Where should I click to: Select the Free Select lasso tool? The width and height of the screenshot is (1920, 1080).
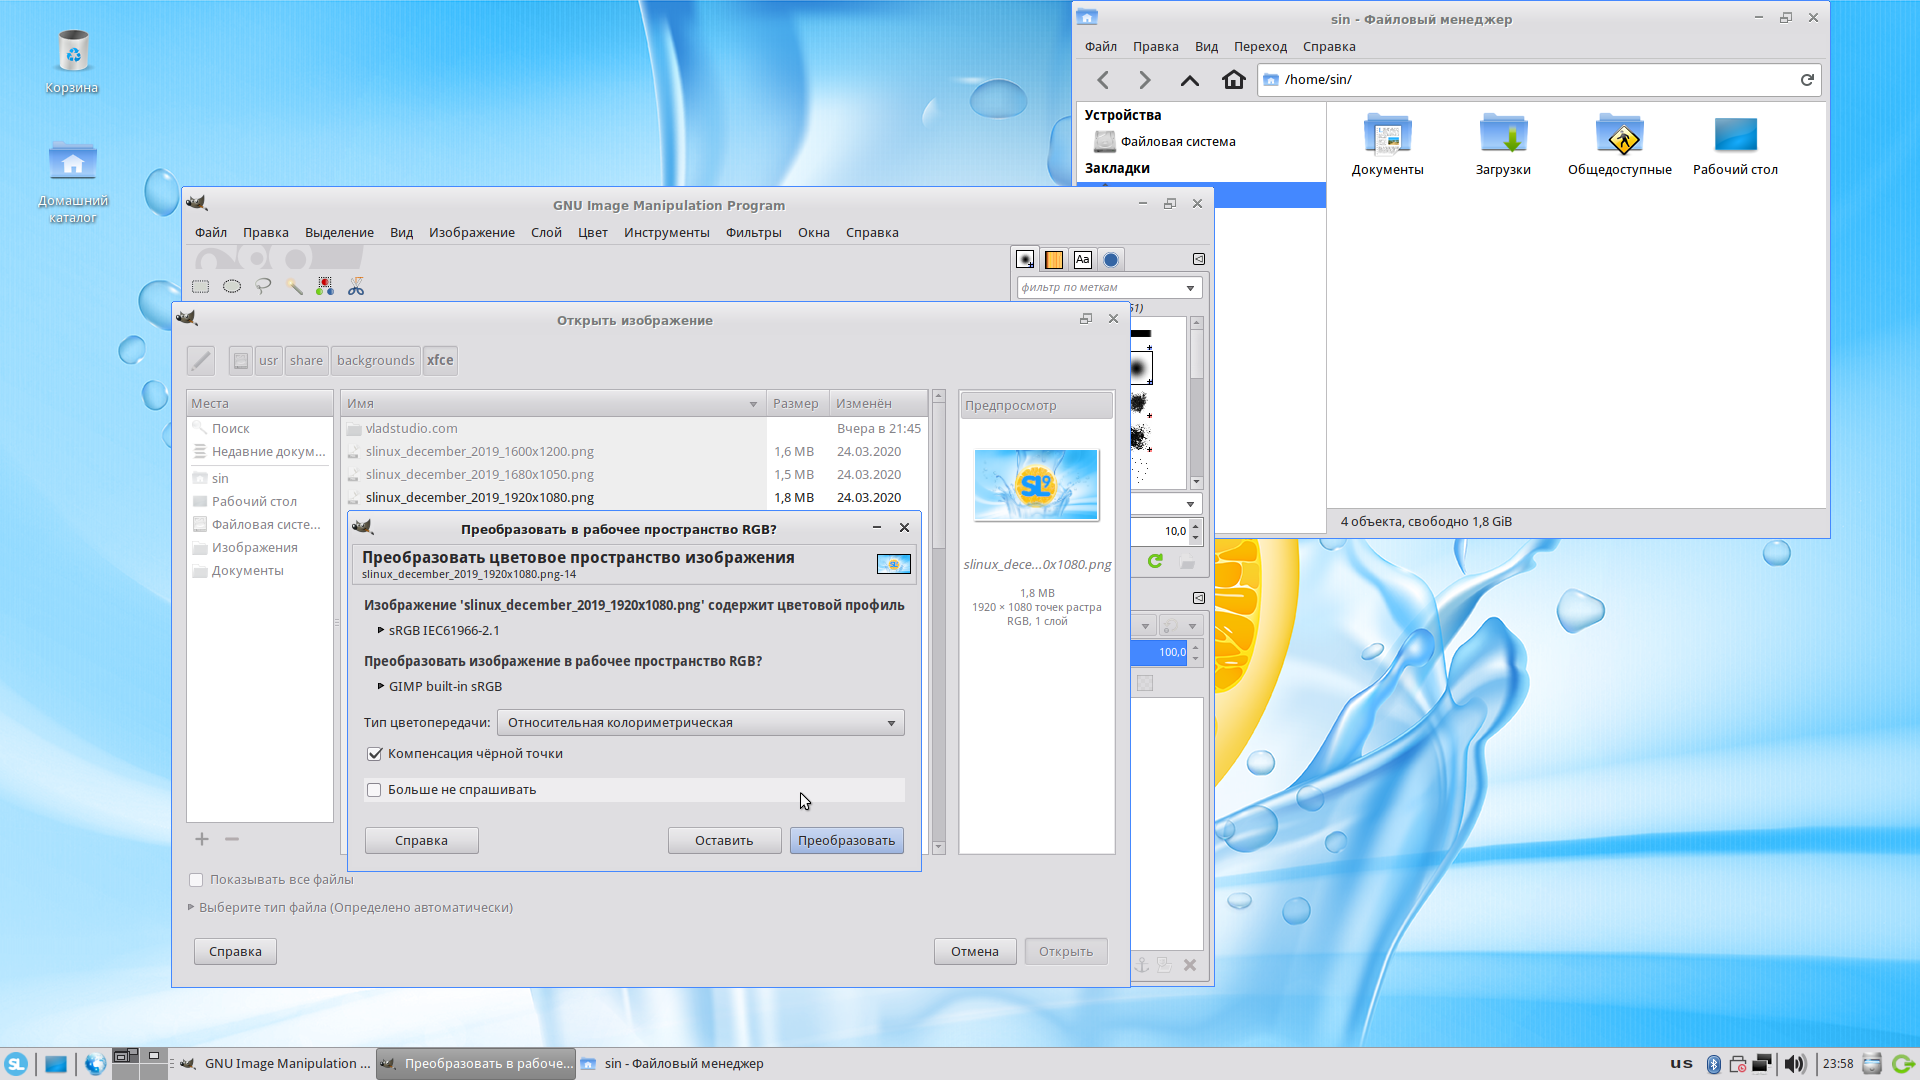(263, 287)
